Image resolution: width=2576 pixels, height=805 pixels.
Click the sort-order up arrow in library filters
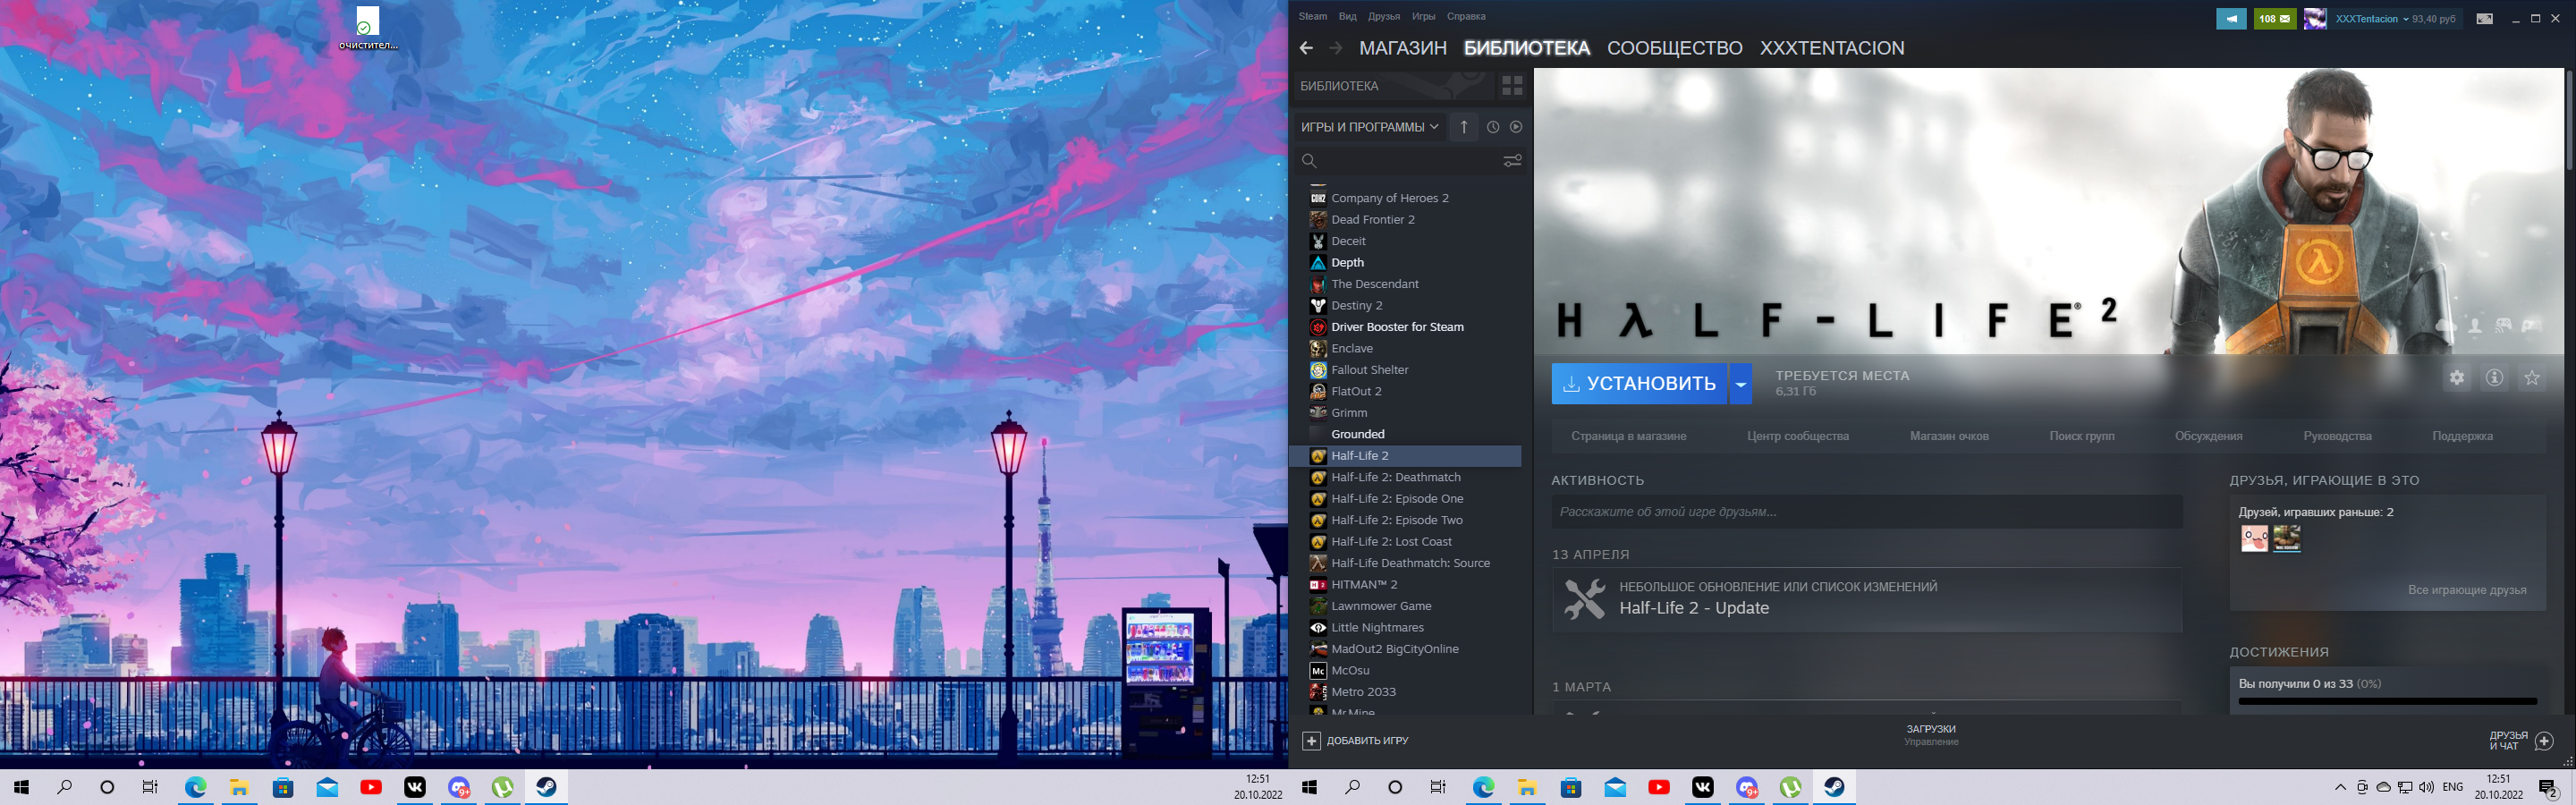coord(1464,127)
